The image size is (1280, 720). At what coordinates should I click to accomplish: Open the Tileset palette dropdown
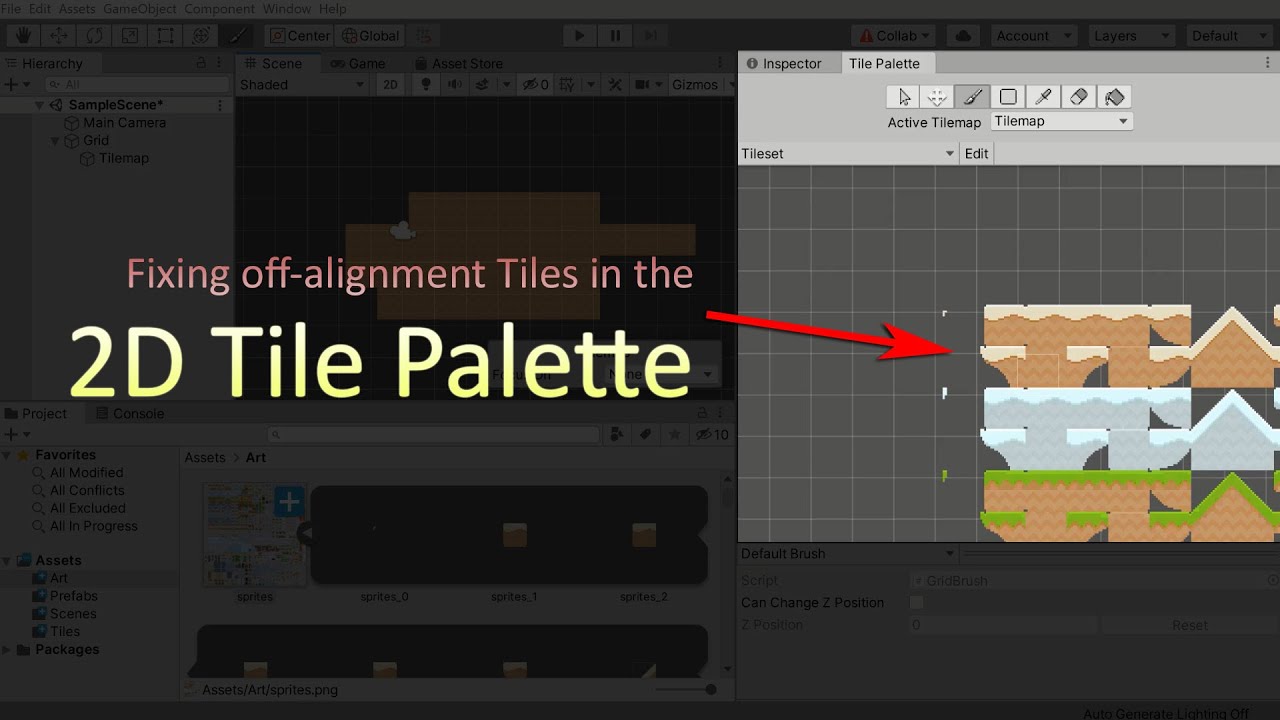click(x=848, y=154)
